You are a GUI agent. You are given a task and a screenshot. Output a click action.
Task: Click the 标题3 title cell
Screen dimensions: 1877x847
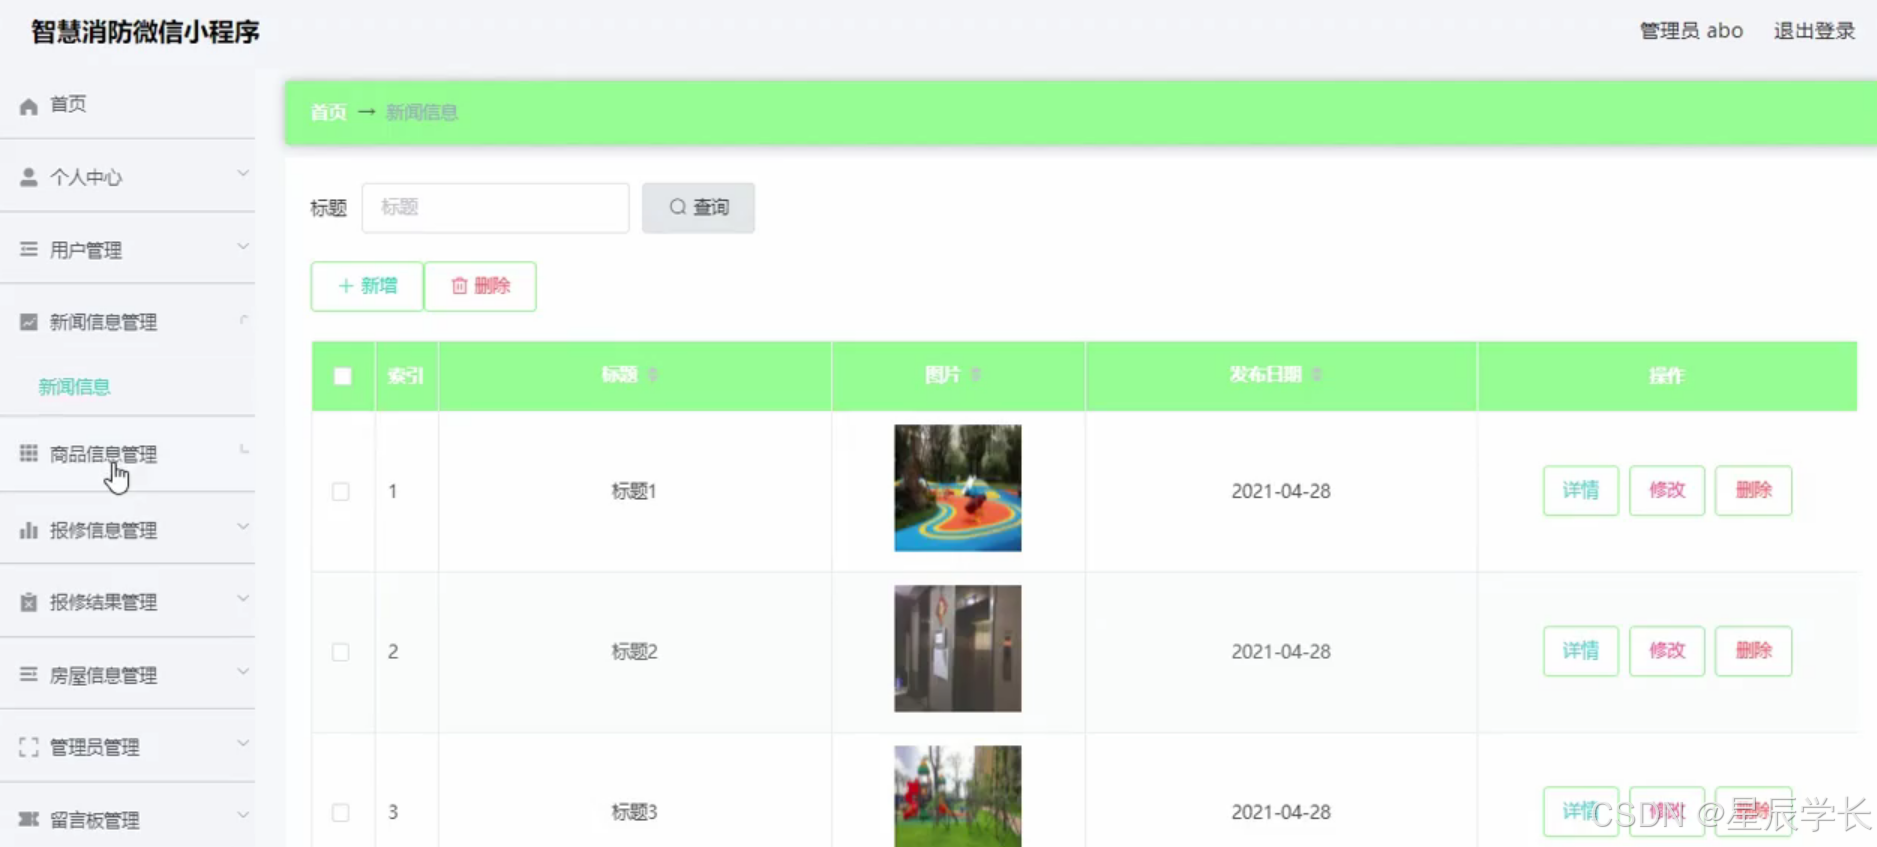[634, 812]
